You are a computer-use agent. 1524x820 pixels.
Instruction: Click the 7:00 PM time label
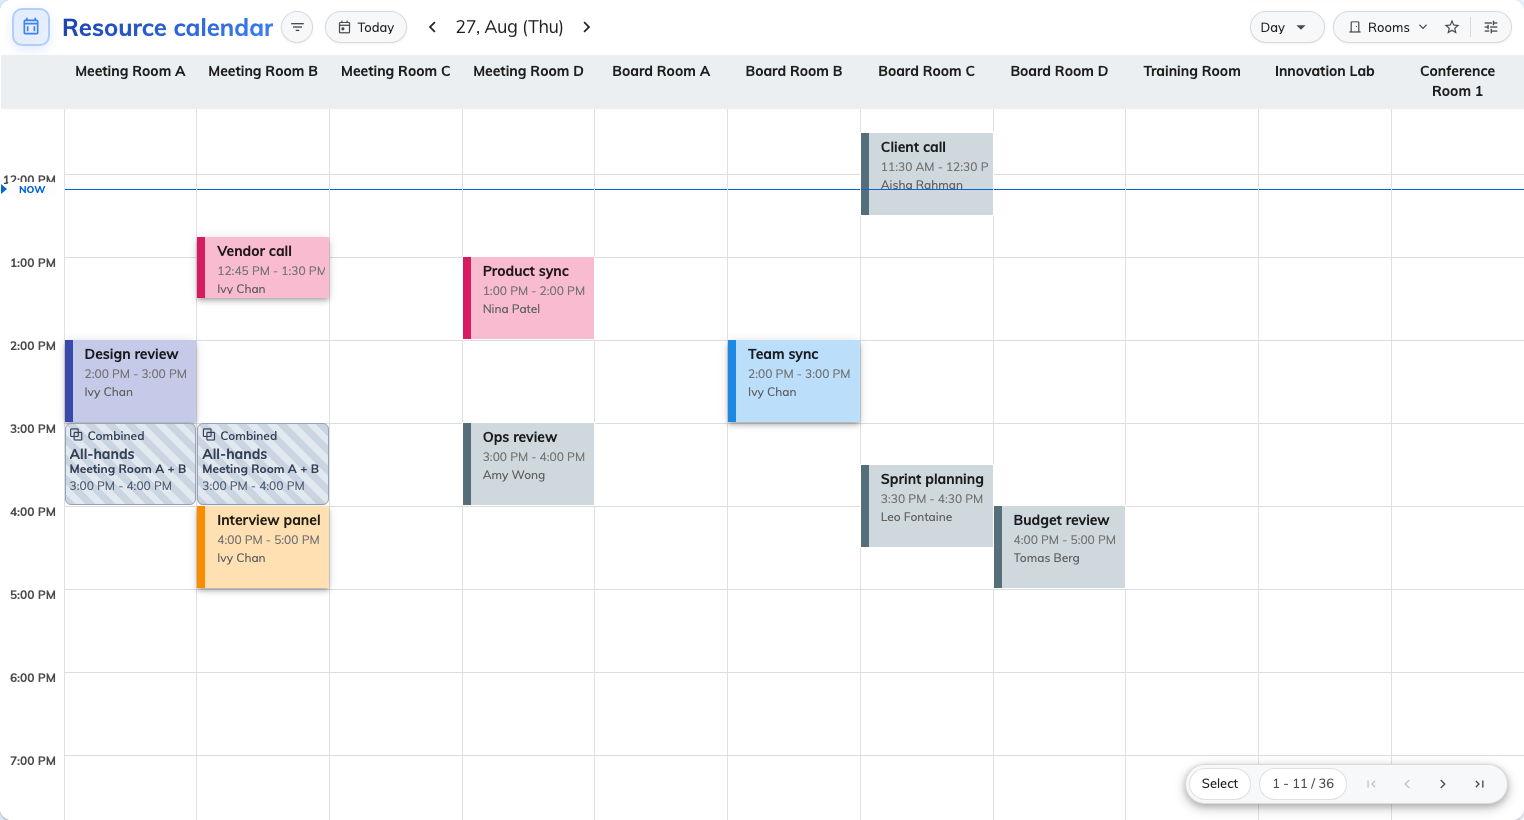coord(33,761)
